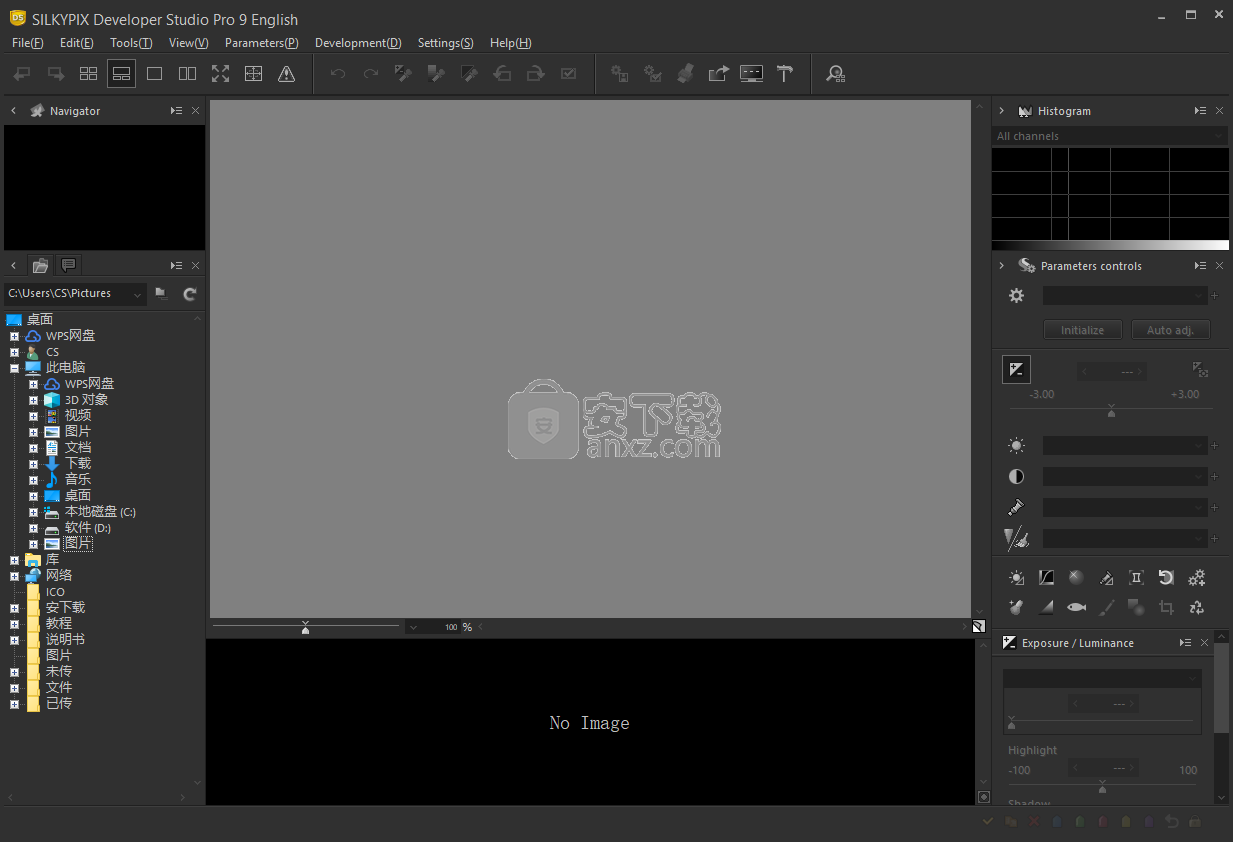Click the parameters gear icon
Viewport: 1233px width, 842px height.
1016,296
